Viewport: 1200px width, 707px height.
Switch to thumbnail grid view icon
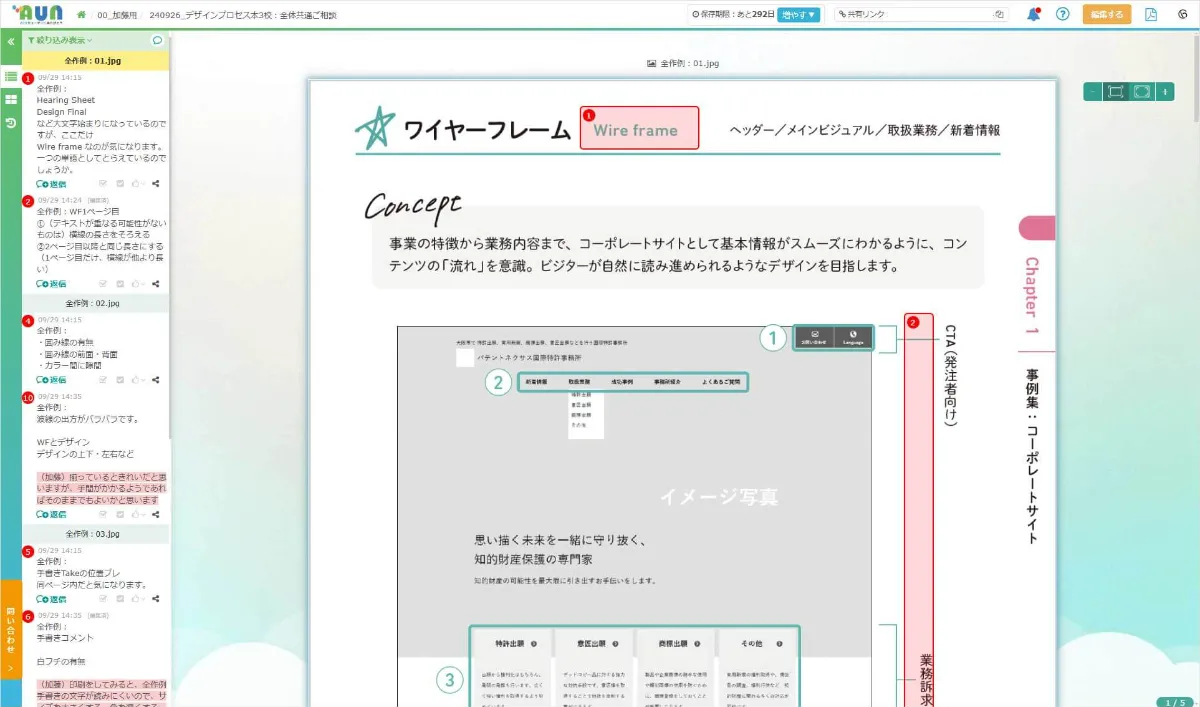(x=11, y=100)
